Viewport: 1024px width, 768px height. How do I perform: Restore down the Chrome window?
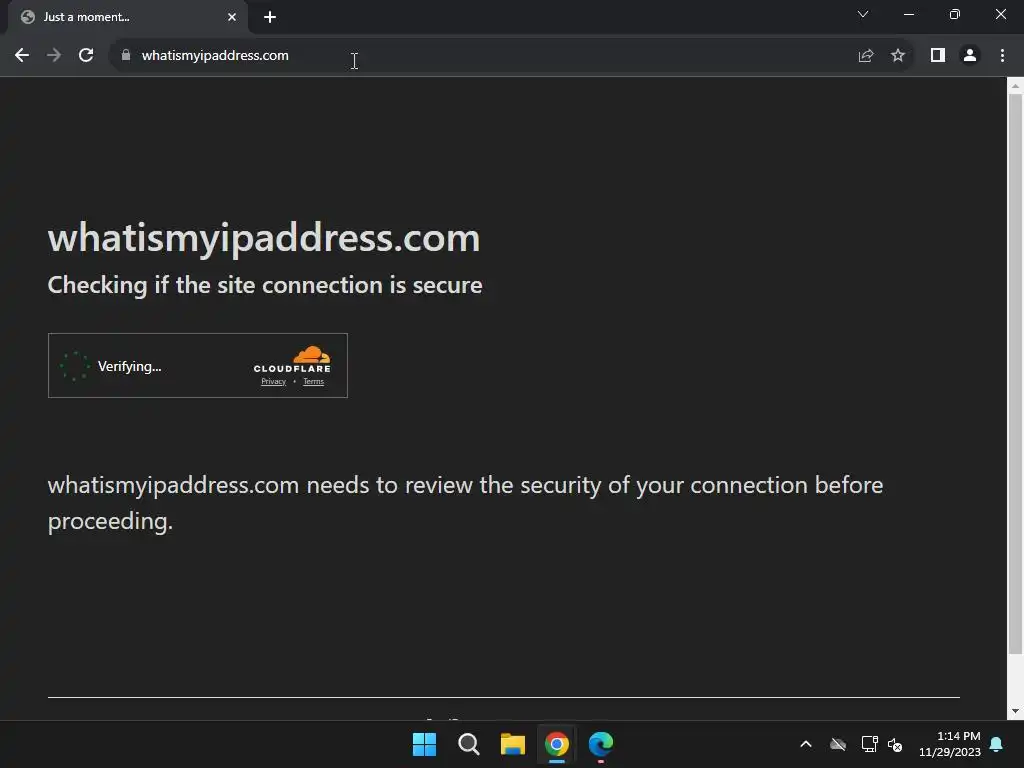pos(955,14)
